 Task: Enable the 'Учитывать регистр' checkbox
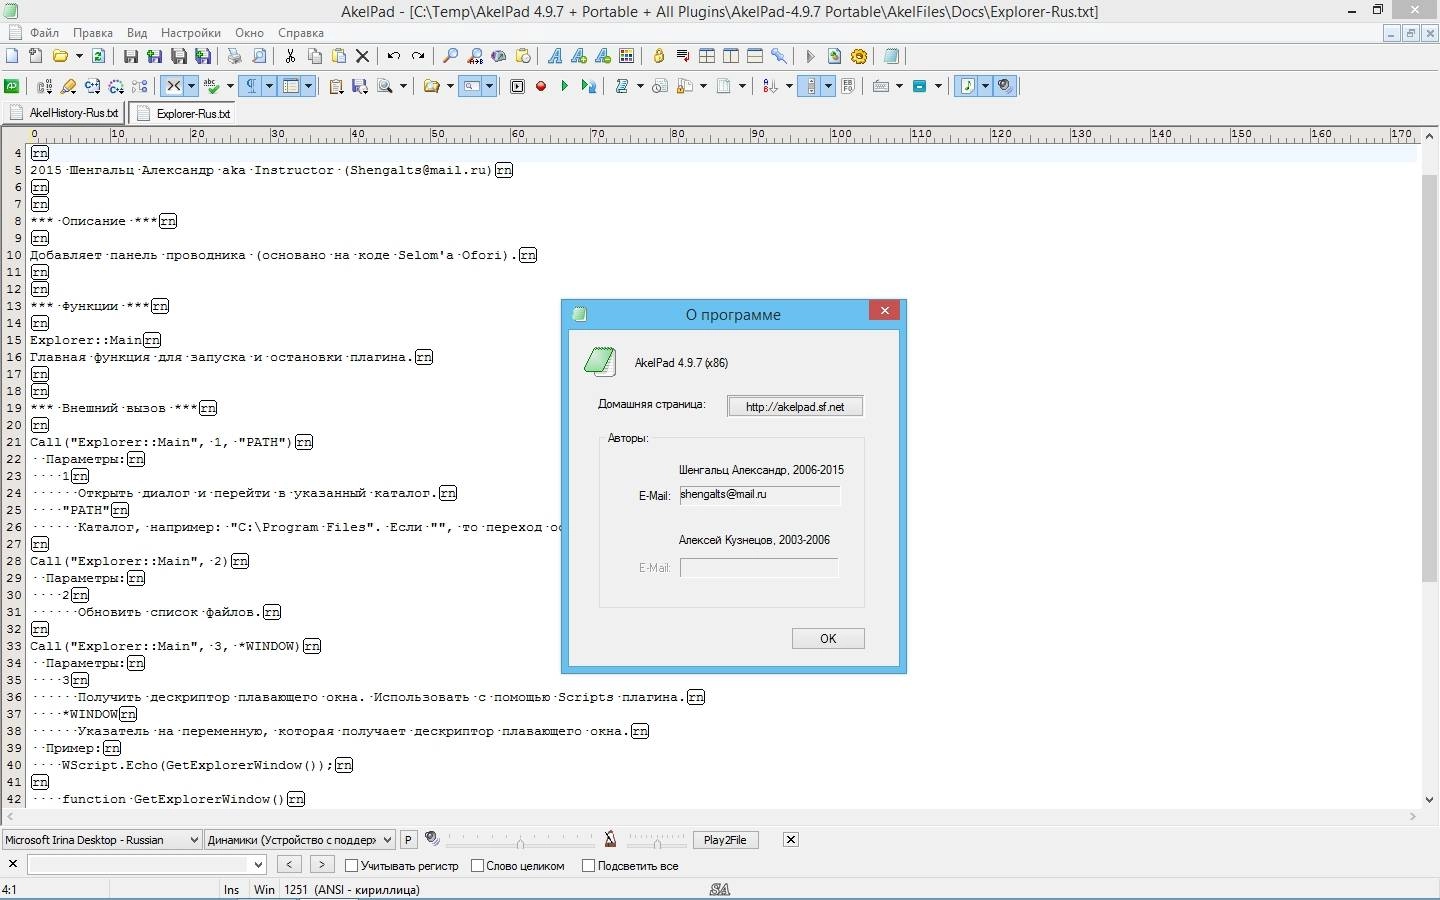352,865
